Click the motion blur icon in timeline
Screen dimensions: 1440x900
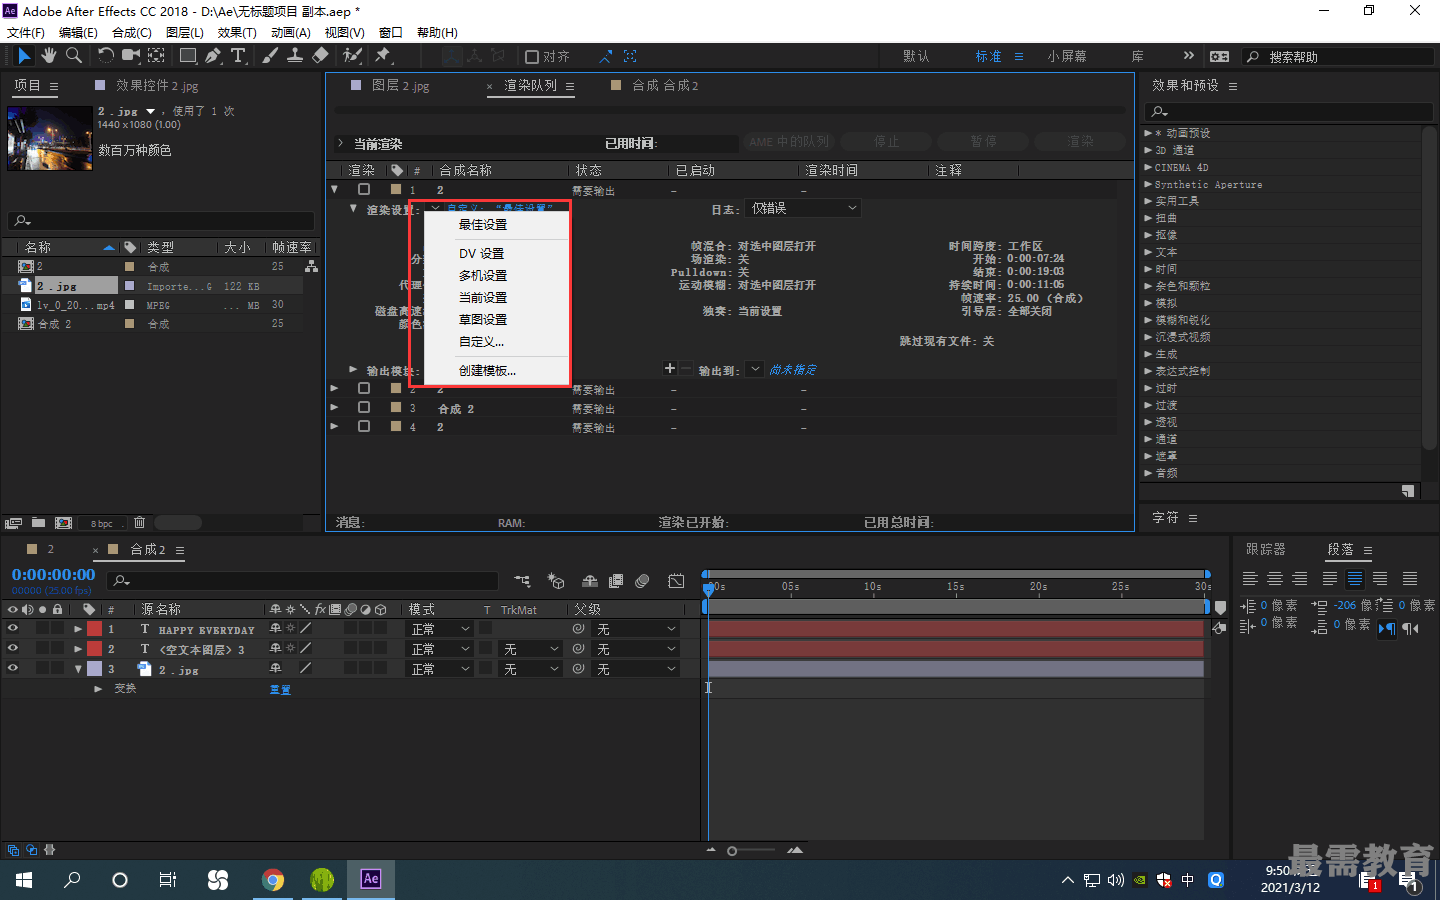coord(642,581)
